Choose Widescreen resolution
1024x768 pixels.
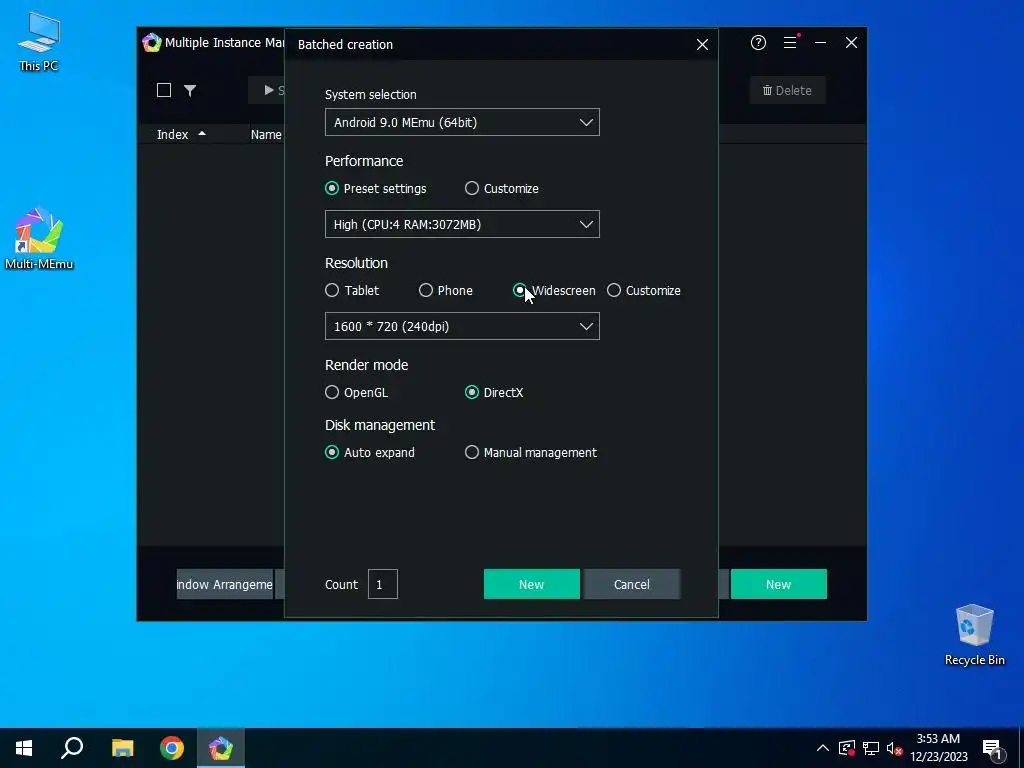(554, 291)
